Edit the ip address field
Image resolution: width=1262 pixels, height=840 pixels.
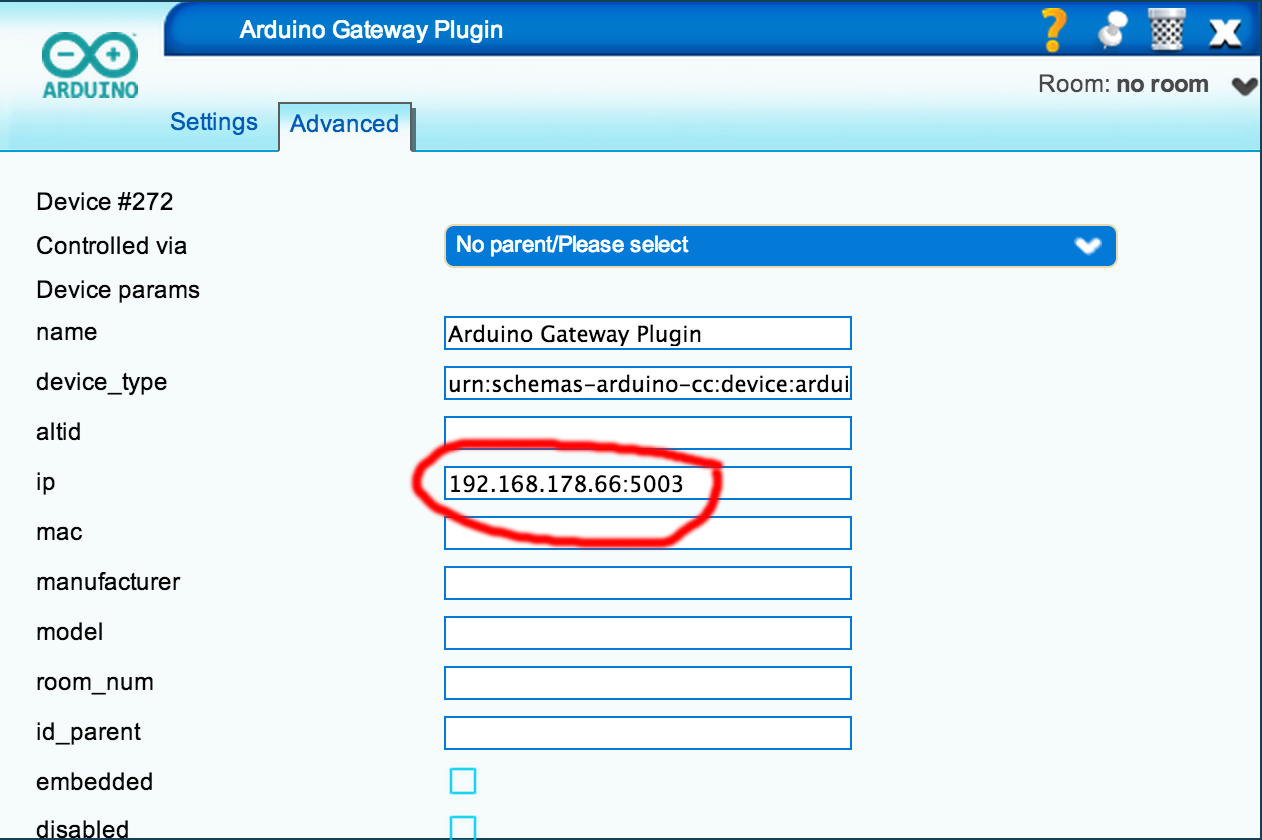[648, 483]
